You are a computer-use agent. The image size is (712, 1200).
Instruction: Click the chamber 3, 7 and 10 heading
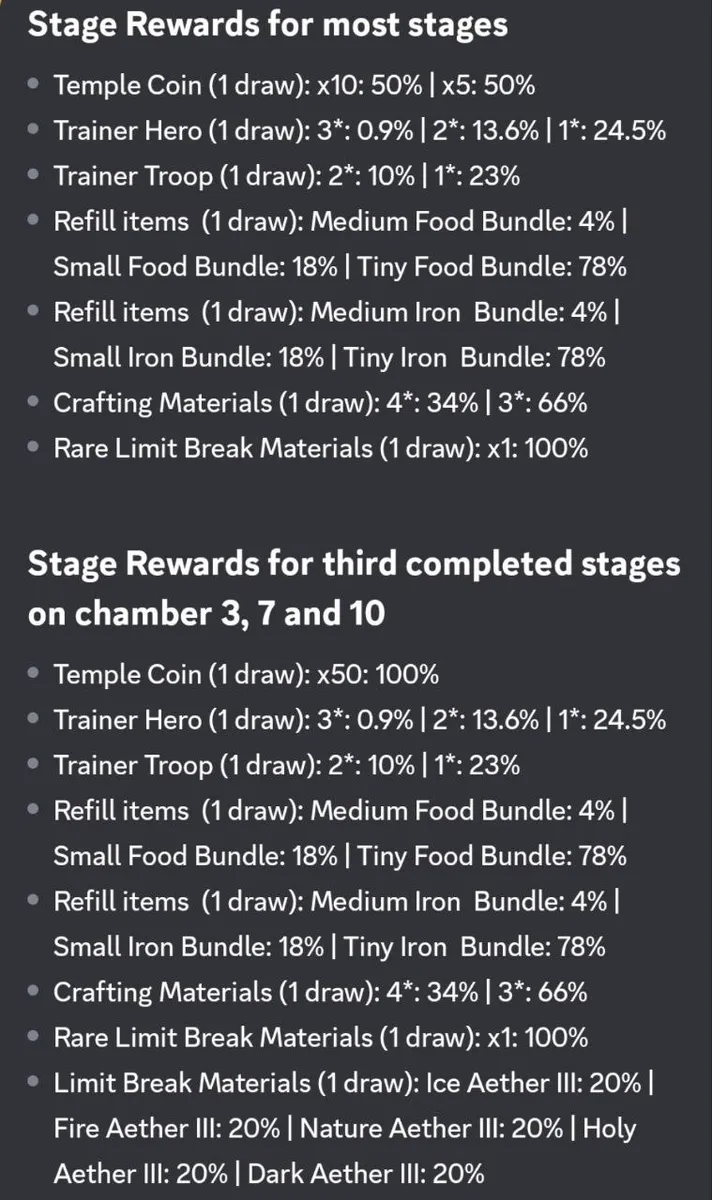354,587
